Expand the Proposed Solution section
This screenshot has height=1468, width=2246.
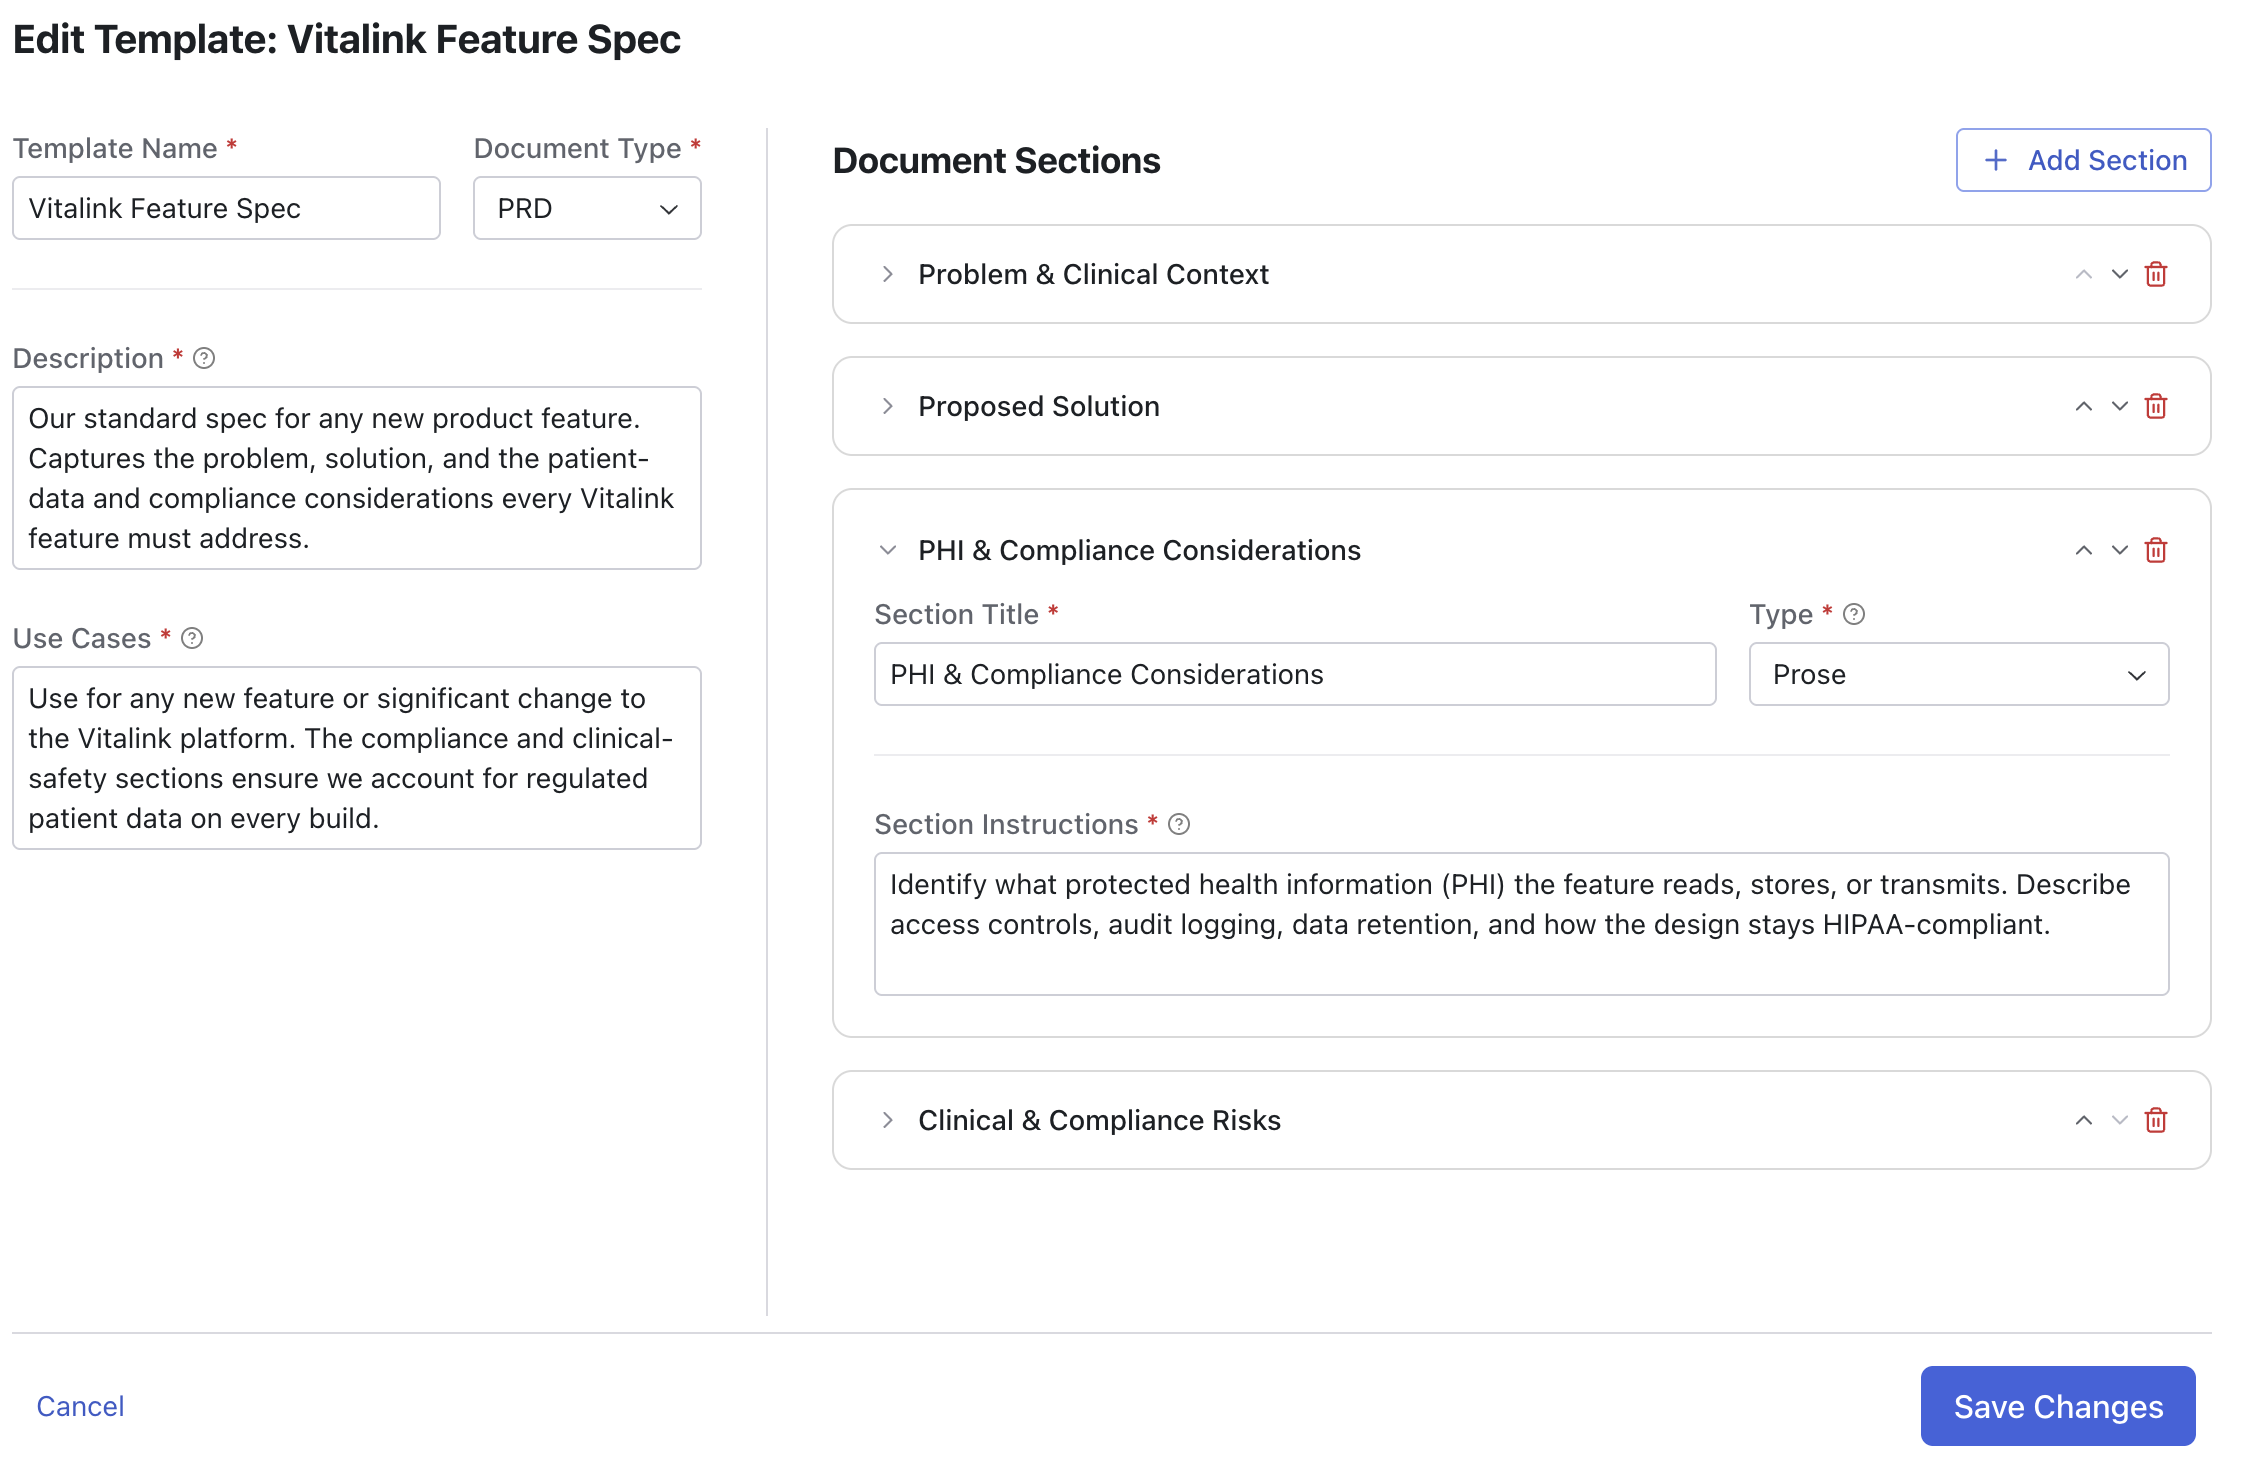tap(887, 406)
